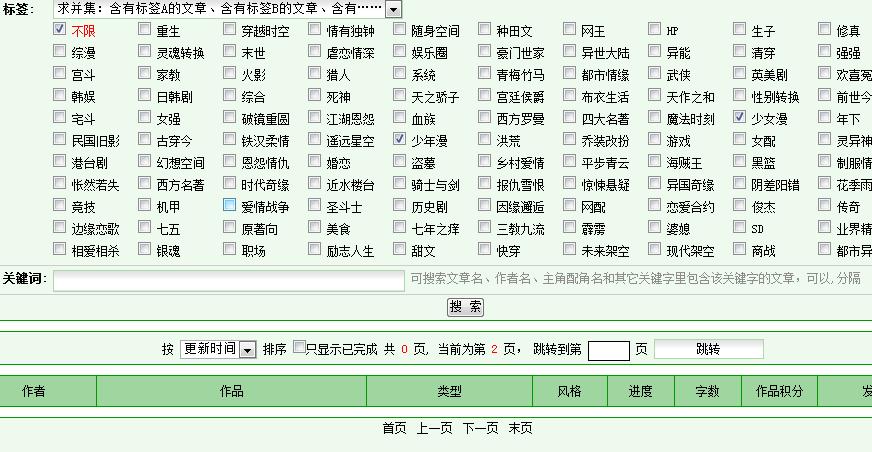872x452 pixels.
Task: Tick the 爱情战争 tag checkbox
Action: coord(230,206)
